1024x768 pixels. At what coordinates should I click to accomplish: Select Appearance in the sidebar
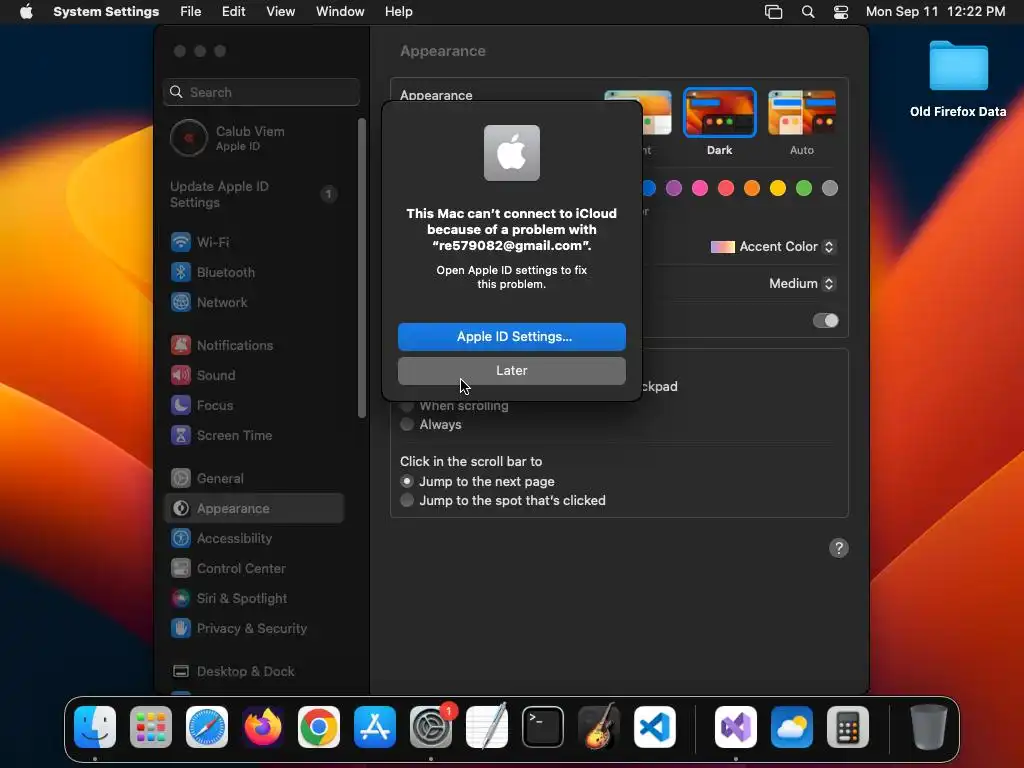pyautogui.click(x=253, y=509)
